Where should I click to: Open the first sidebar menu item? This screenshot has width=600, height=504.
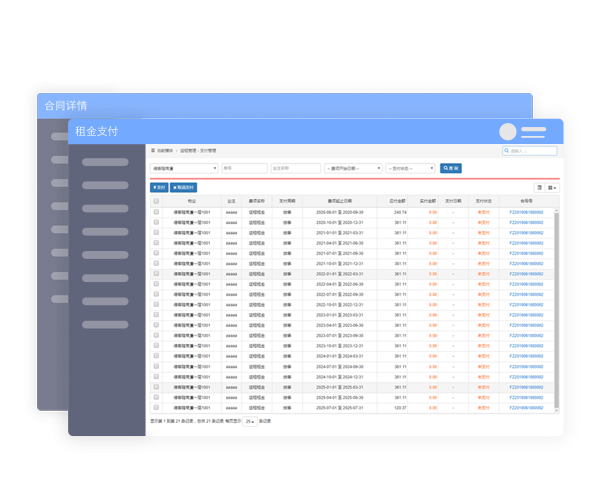point(105,162)
